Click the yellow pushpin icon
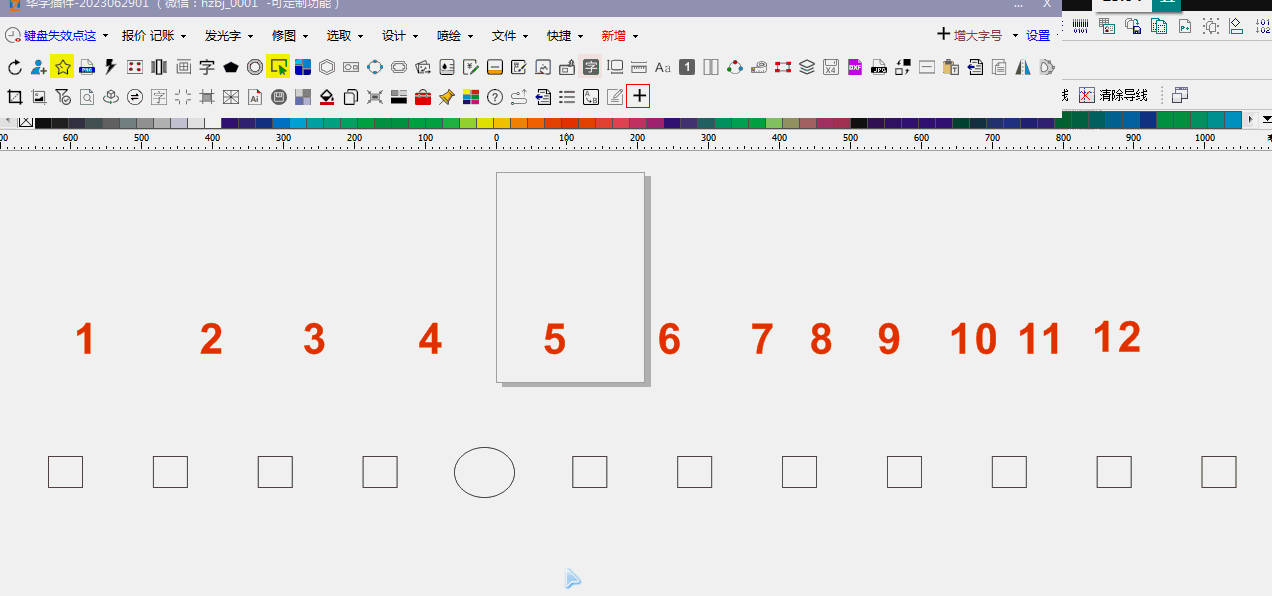The height and width of the screenshot is (596, 1272). (446, 97)
